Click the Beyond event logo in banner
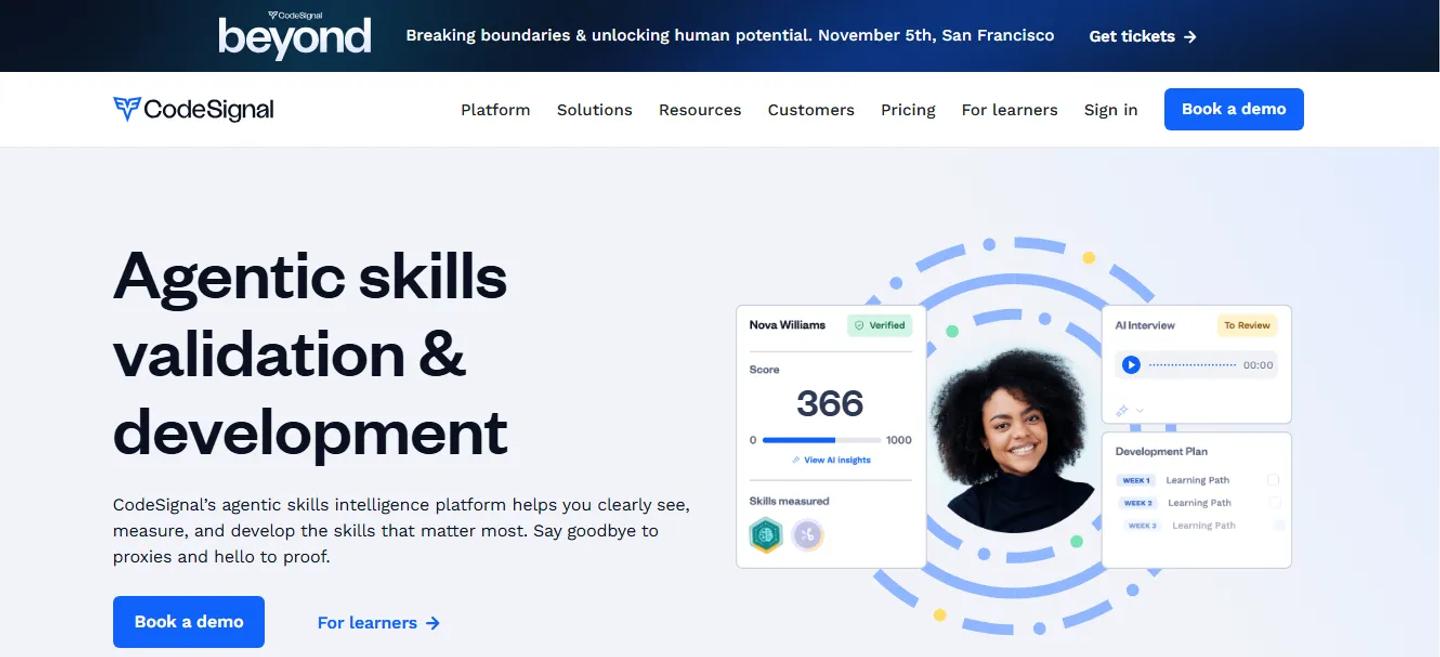The width and height of the screenshot is (1440, 657). [295, 34]
